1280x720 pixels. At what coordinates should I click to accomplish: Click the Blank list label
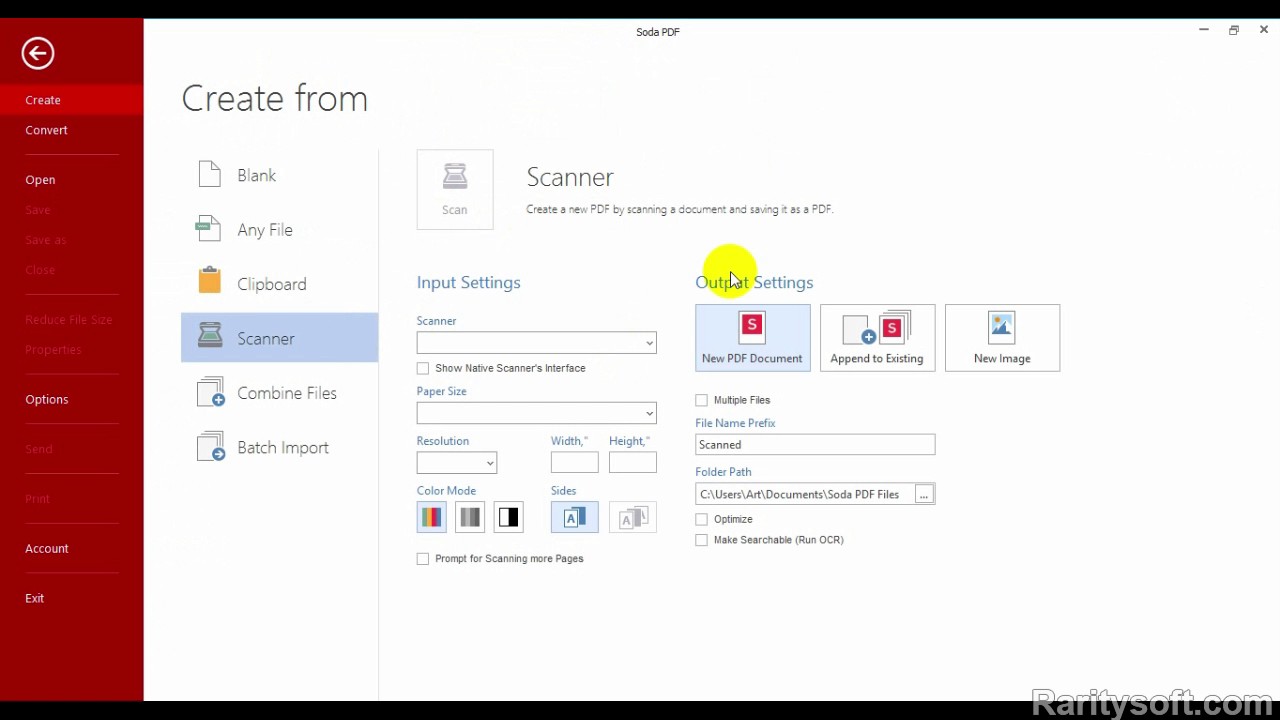click(257, 175)
